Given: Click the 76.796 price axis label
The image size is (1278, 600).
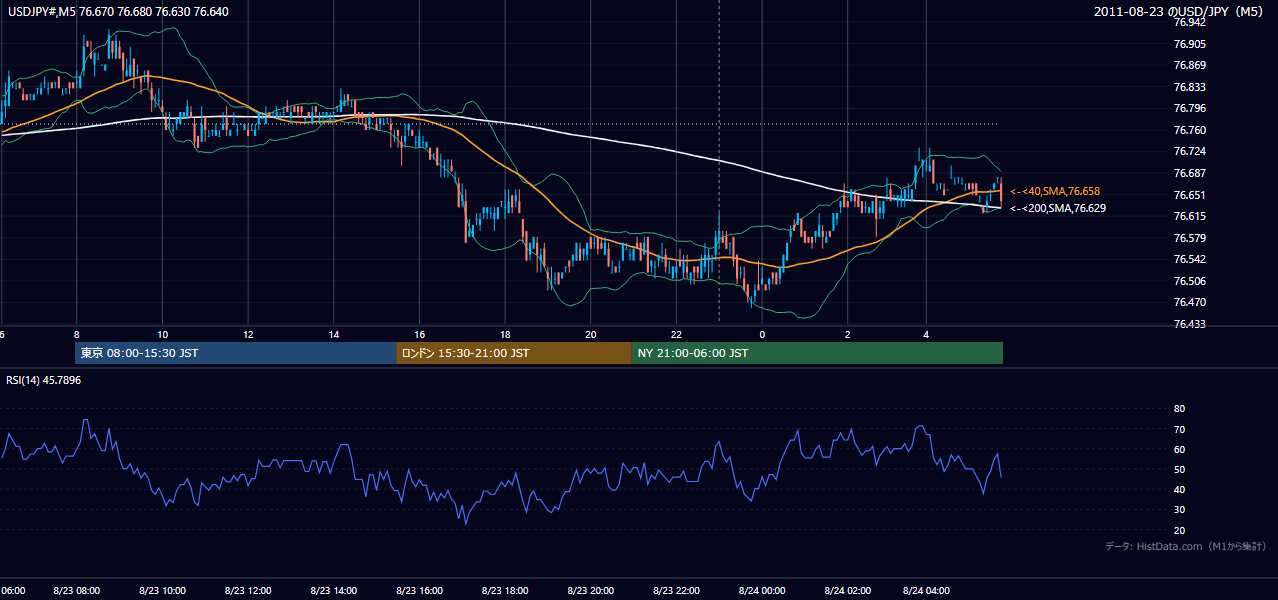Looking at the screenshot, I should click(x=1190, y=108).
